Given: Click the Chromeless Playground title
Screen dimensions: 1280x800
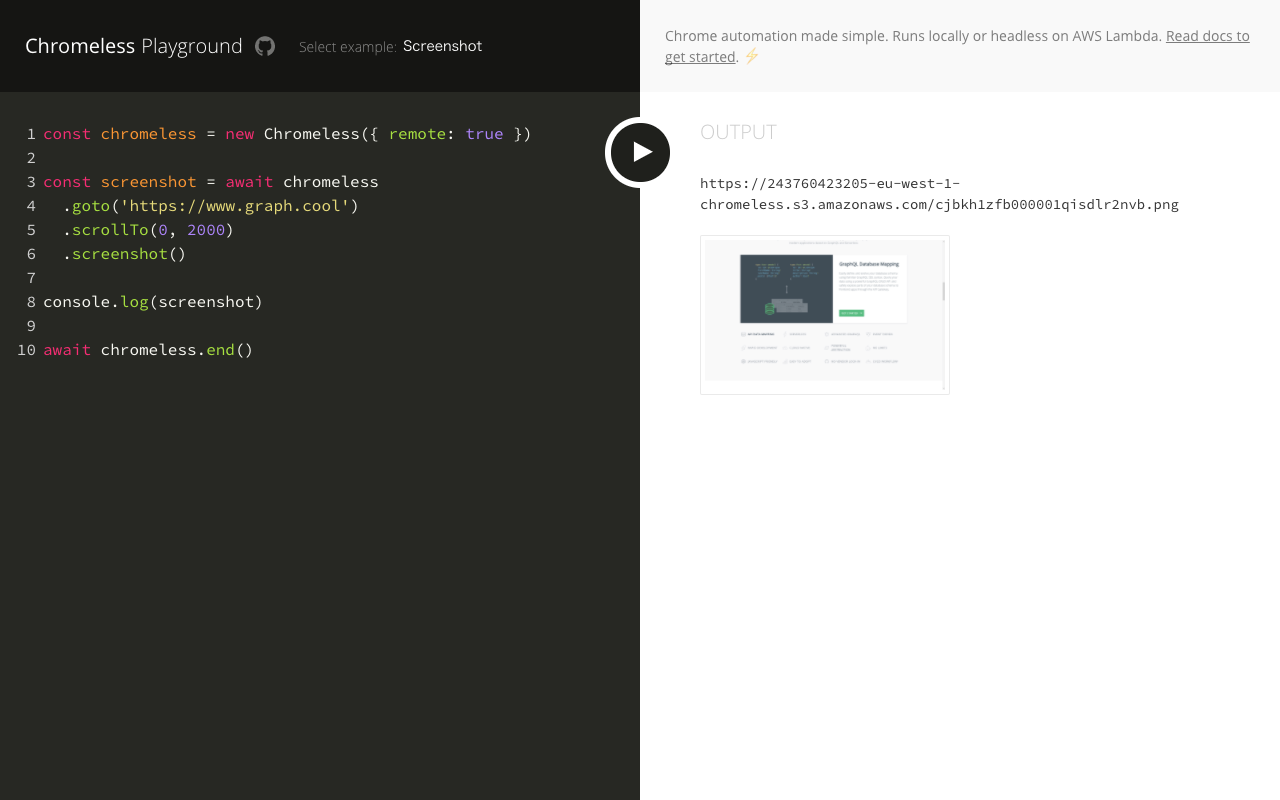Looking at the screenshot, I should 134,46.
